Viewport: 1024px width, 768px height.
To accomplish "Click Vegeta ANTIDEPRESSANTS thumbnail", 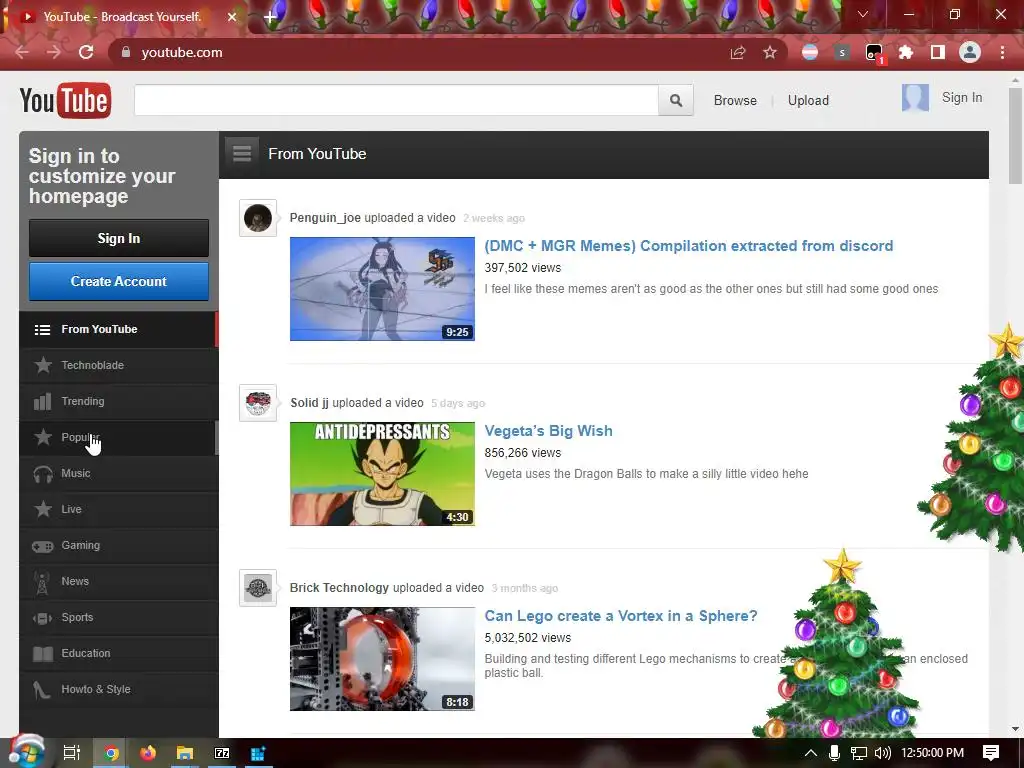I will (x=382, y=473).
